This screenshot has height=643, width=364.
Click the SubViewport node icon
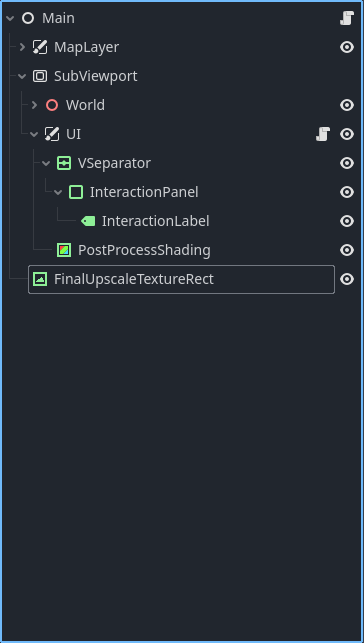coord(40,76)
